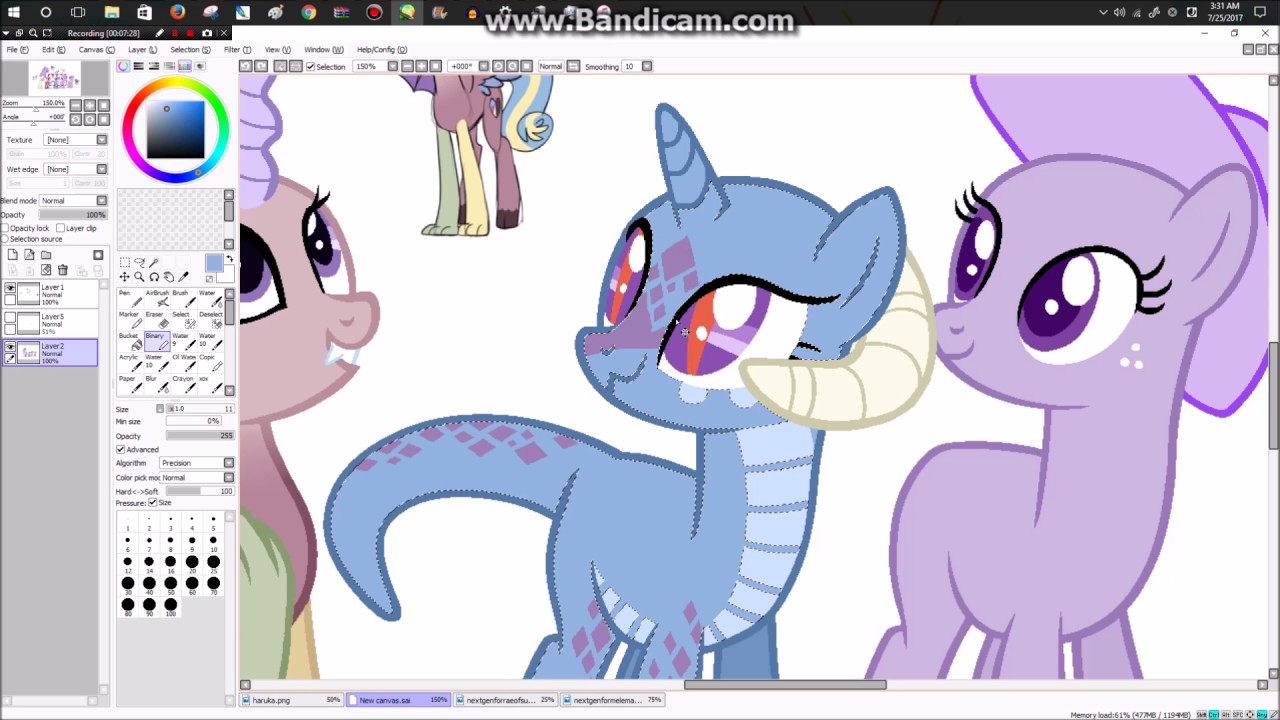
Task: Delete the selected layer with trash icon
Action: (x=63, y=270)
